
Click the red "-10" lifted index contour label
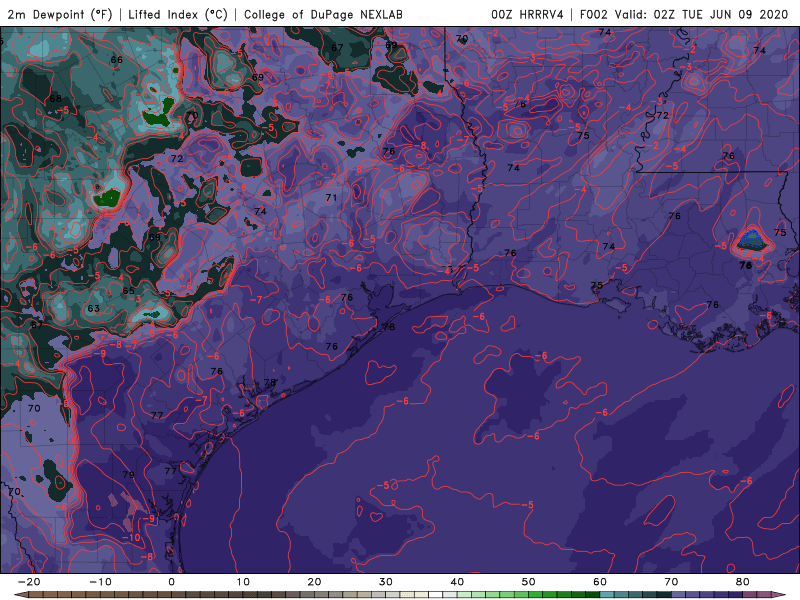pyautogui.click(x=131, y=537)
